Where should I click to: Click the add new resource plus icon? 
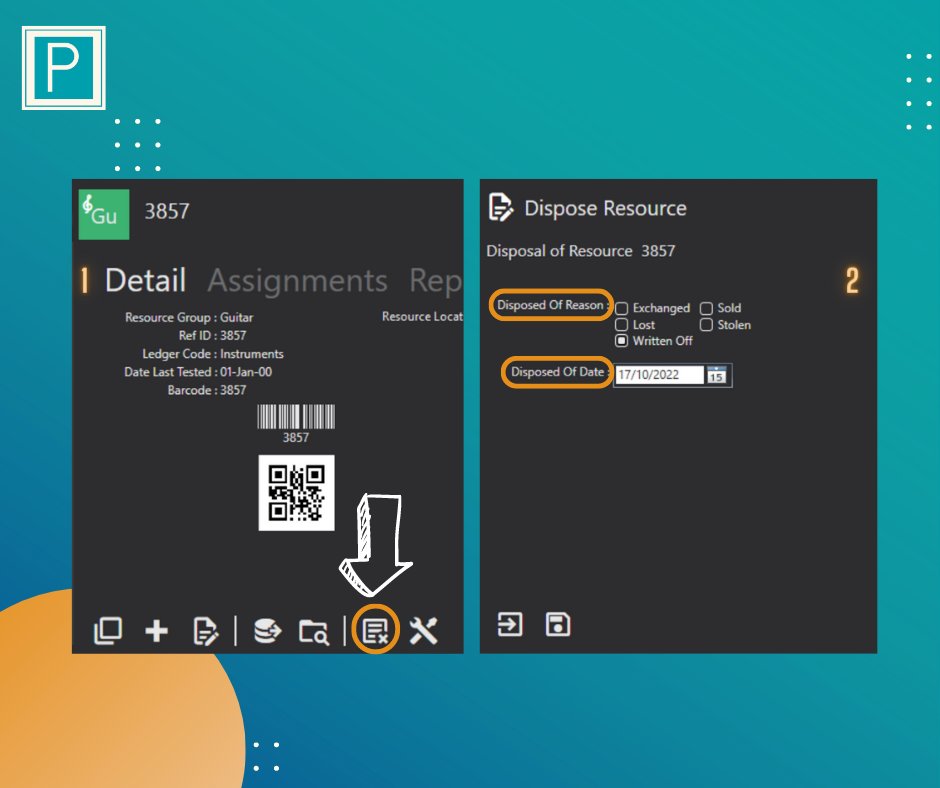(158, 631)
